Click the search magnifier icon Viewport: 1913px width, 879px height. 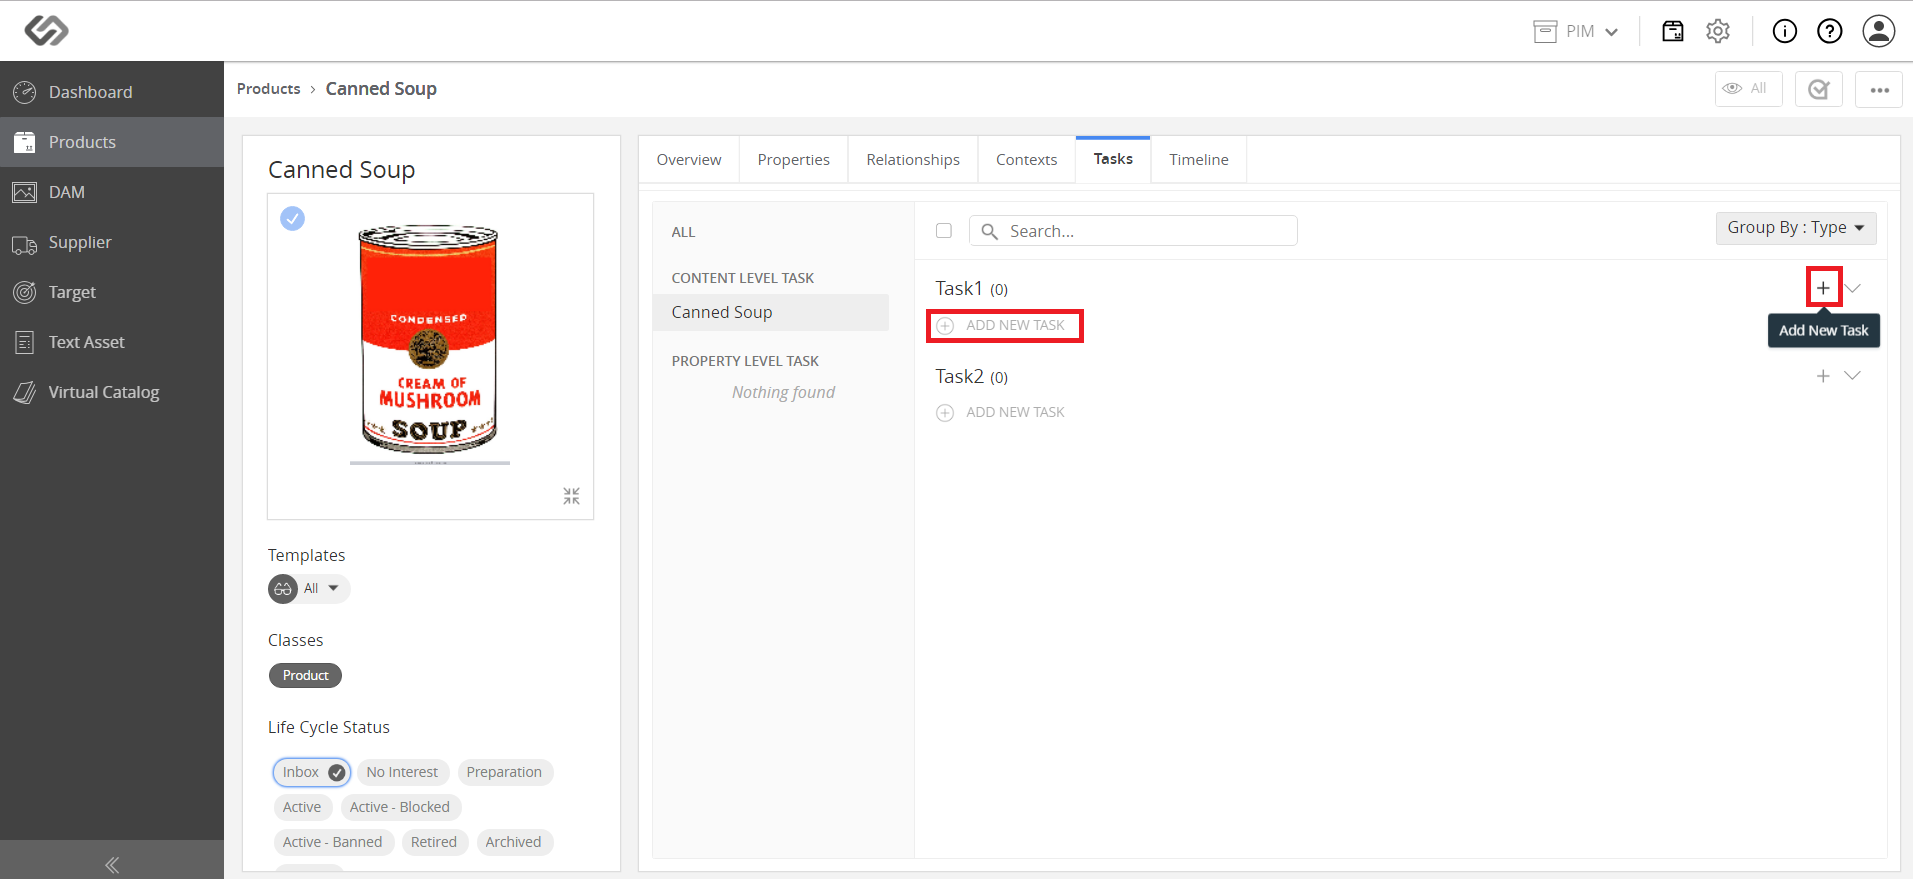990,231
